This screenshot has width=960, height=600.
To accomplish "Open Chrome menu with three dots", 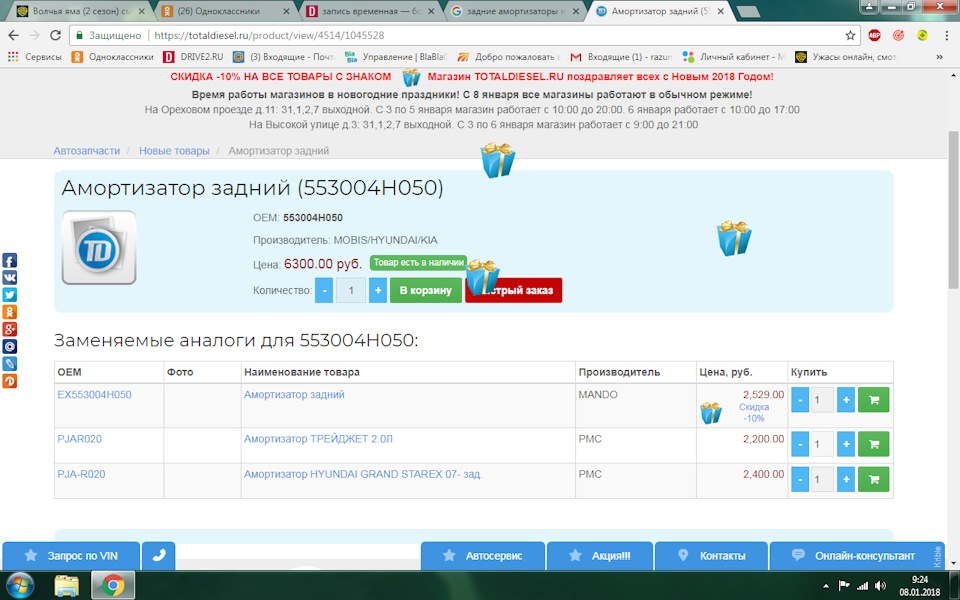I will click(947, 36).
